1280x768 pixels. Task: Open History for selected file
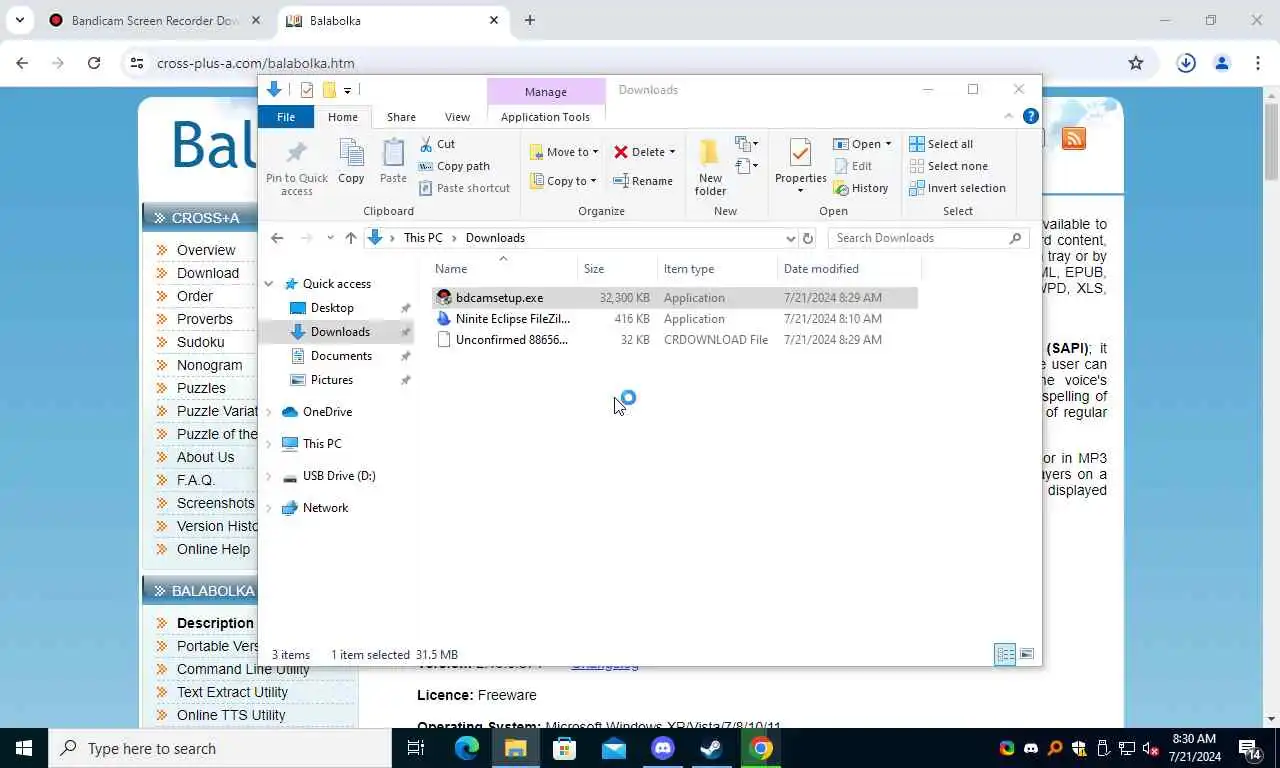point(861,188)
